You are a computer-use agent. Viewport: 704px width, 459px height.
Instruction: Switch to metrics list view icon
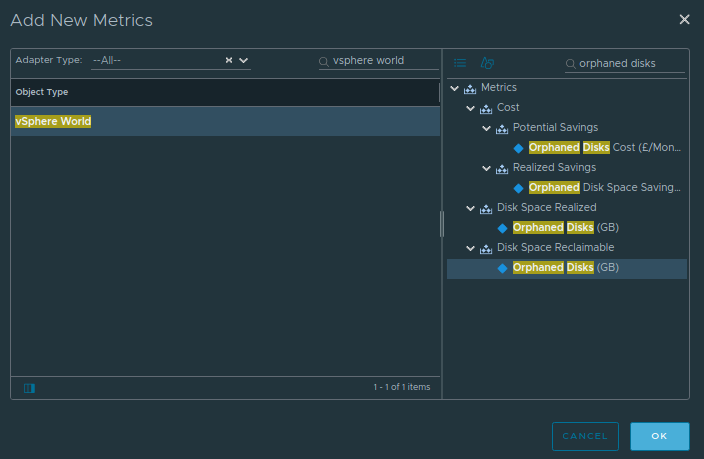(x=460, y=63)
